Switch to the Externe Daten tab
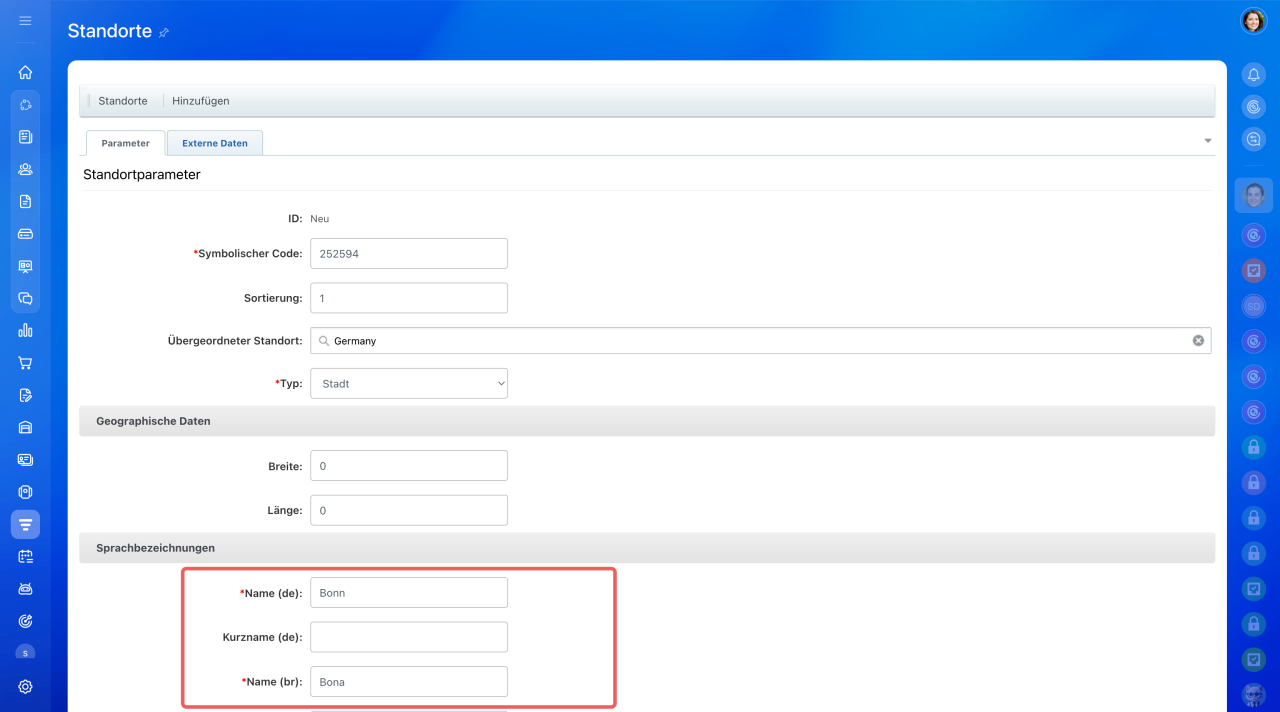 click(215, 143)
